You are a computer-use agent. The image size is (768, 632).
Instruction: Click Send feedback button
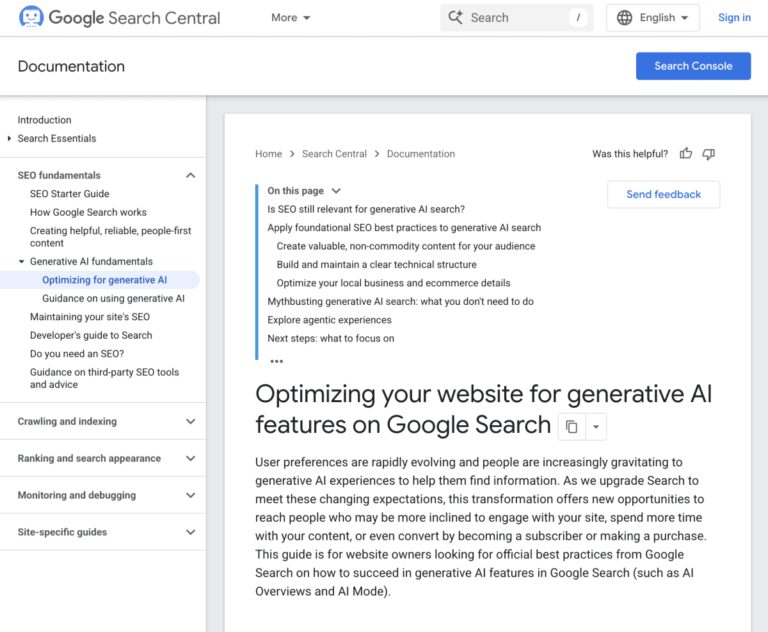pos(664,194)
